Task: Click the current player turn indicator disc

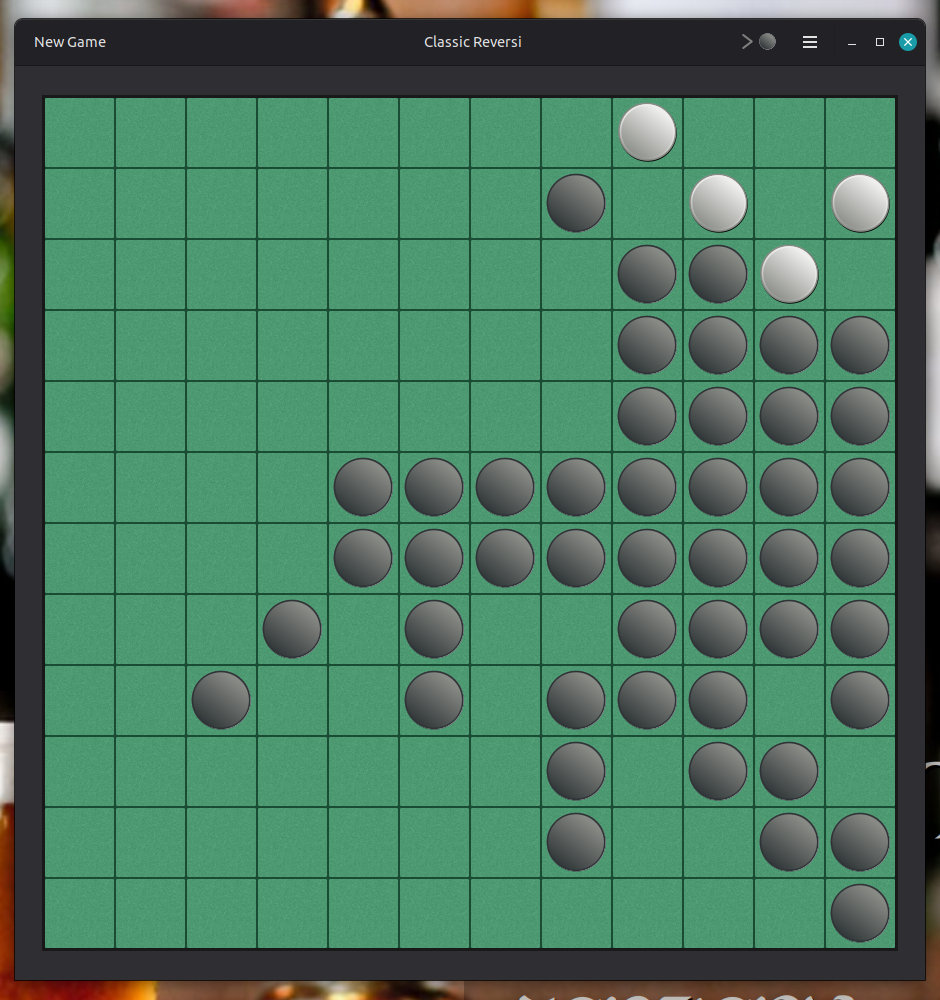Action: [x=766, y=42]
